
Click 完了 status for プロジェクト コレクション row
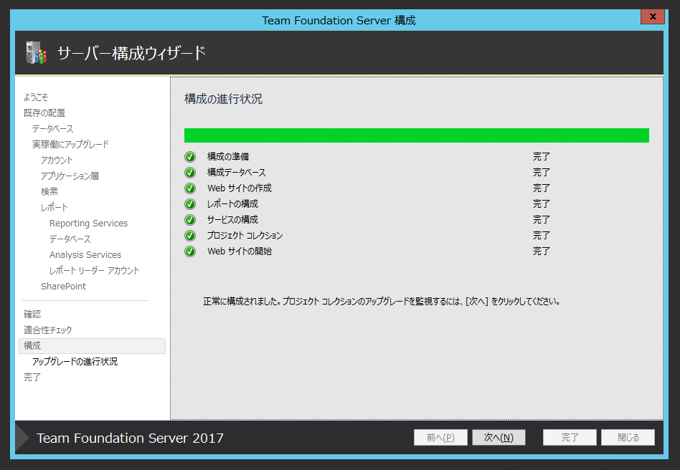(541, 235)
